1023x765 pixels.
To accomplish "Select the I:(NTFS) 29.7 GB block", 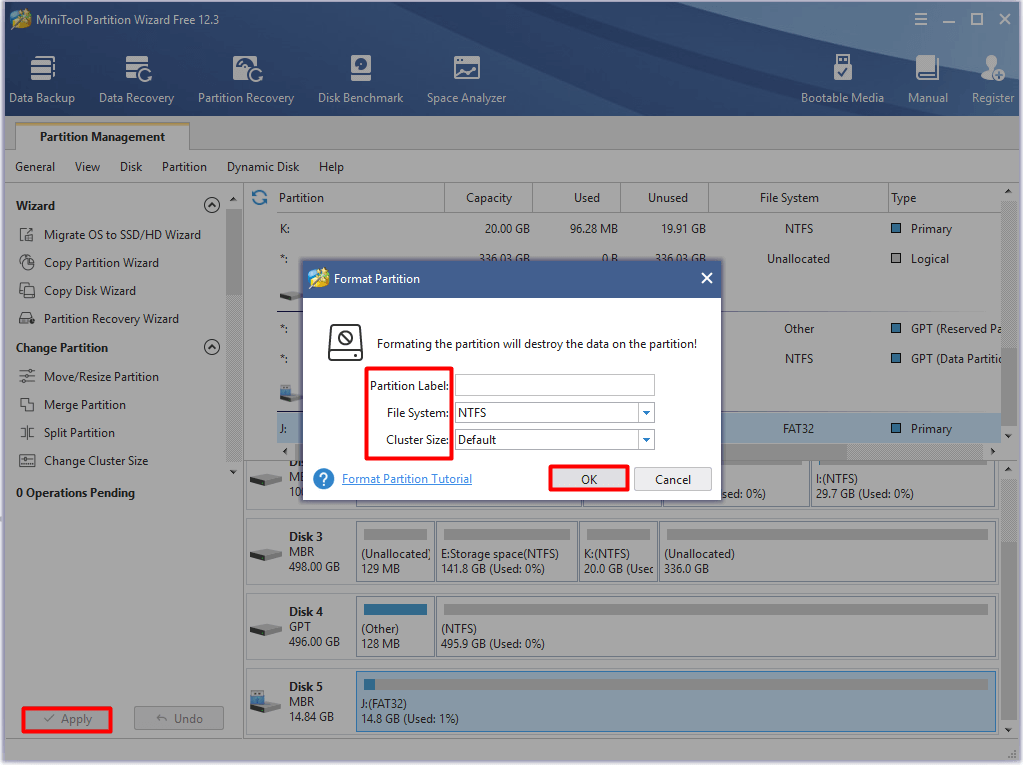I will pos(903,484).
